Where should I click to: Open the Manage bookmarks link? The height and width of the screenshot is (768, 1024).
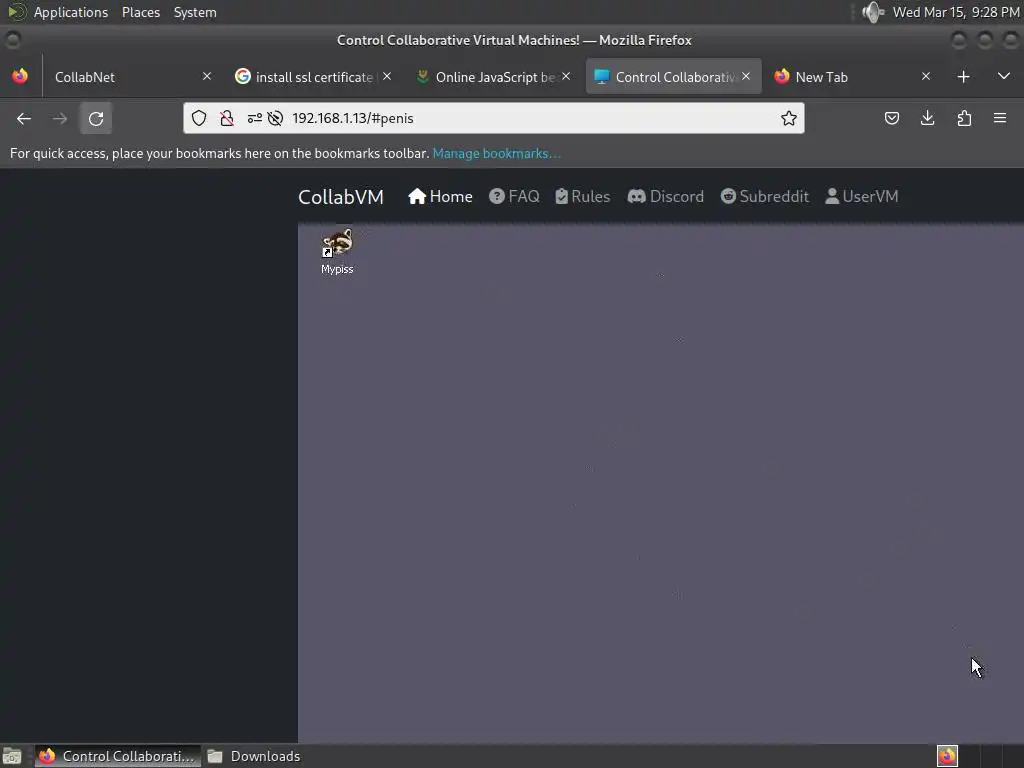(x=496, y=153)
